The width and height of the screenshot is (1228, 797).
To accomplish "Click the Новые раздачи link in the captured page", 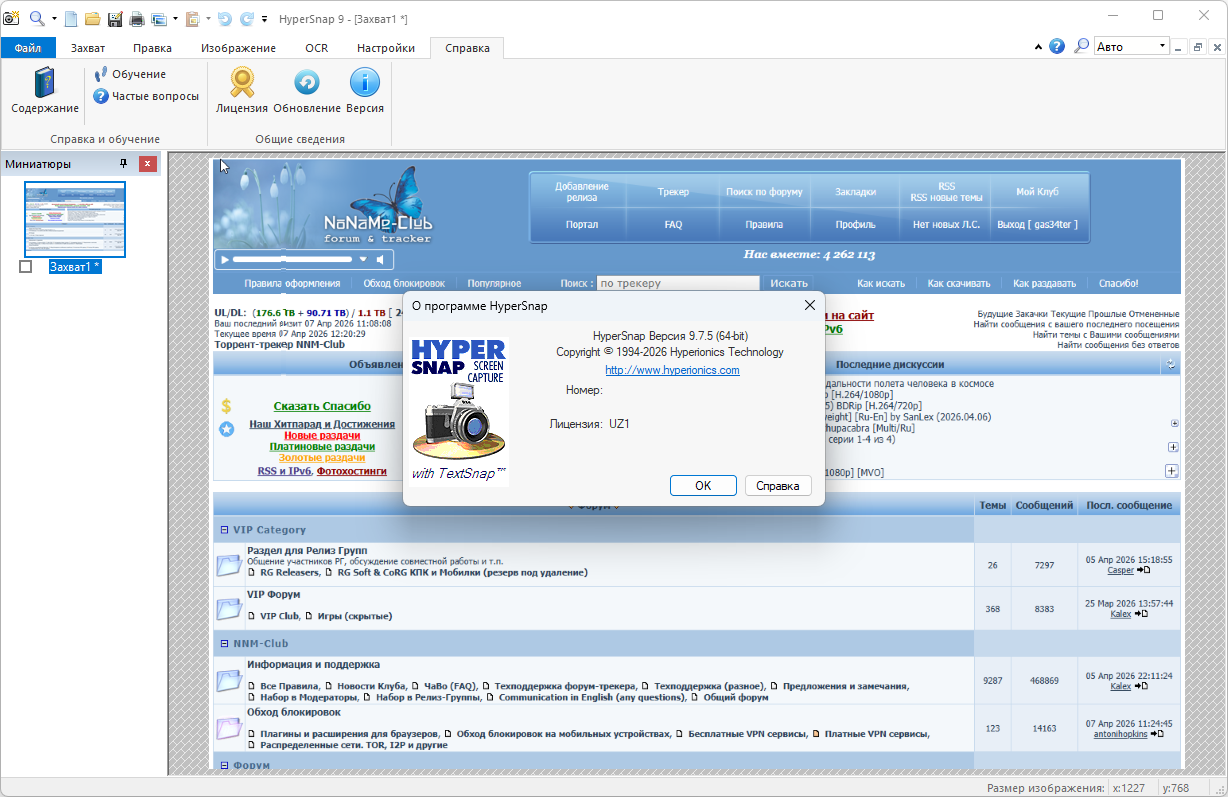I will (322, 436).
